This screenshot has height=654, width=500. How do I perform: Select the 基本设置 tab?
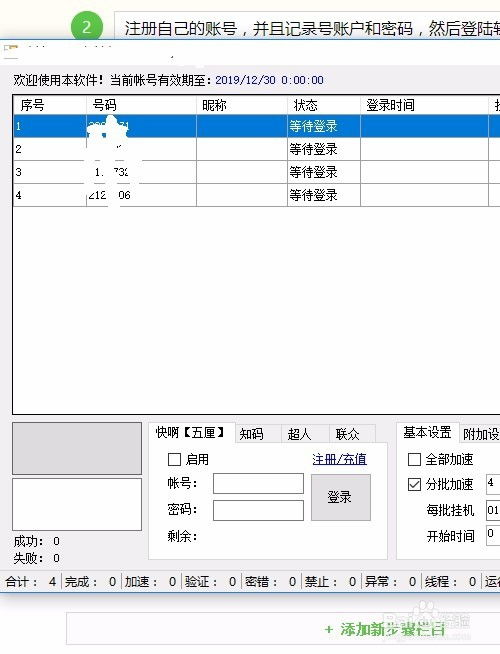tap(427, 433)
